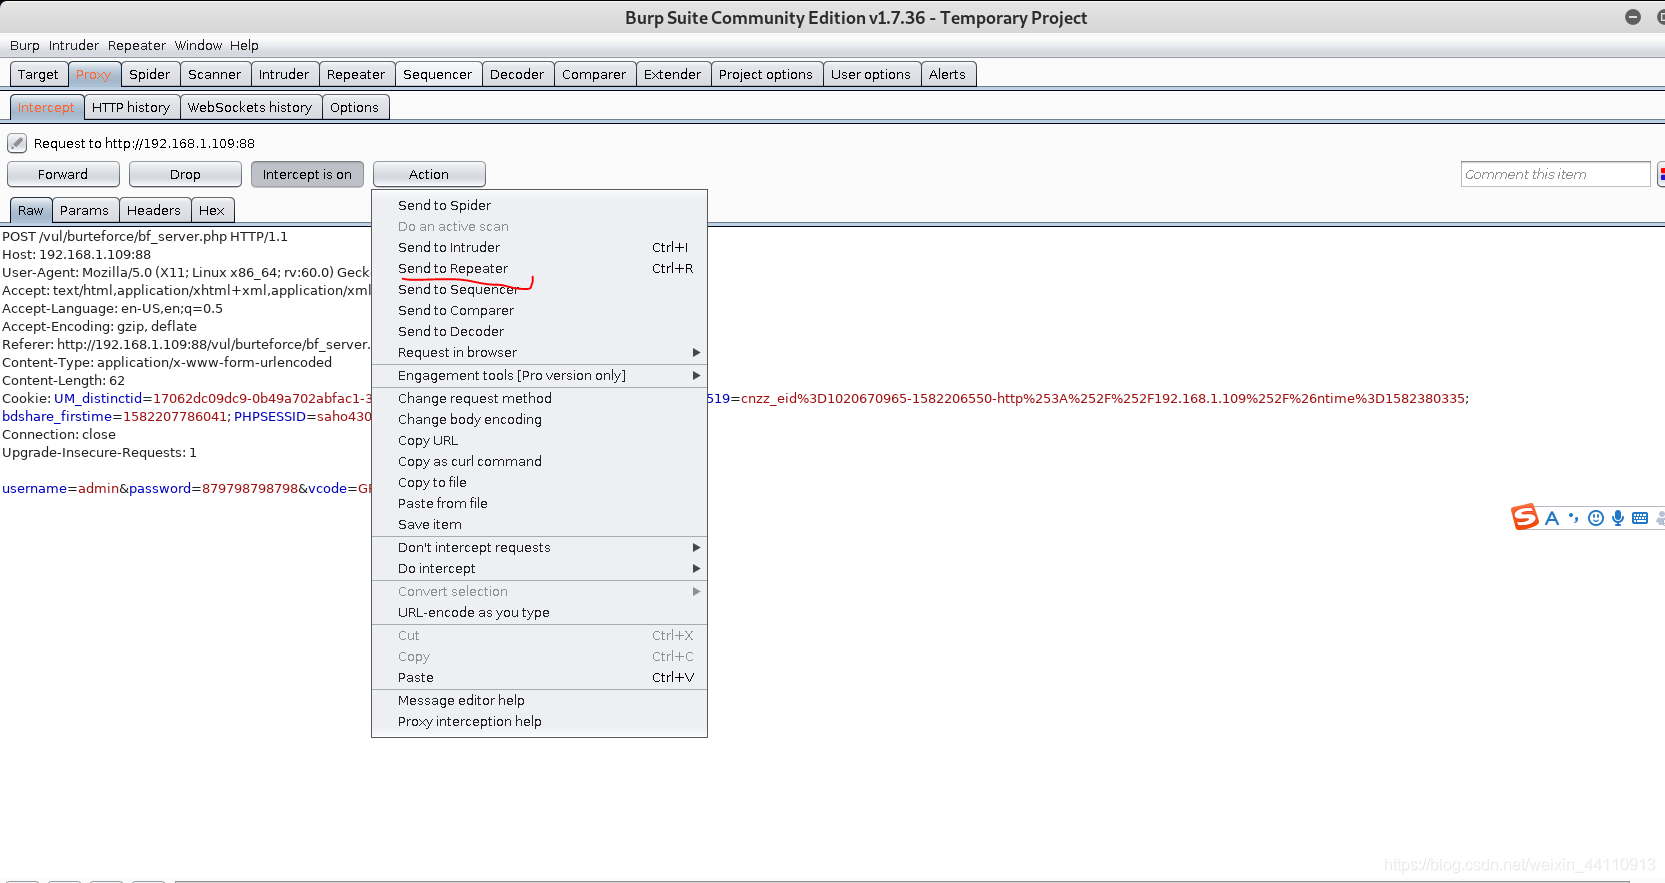
Task: Select Change request method
Action: tap(539, 398)
